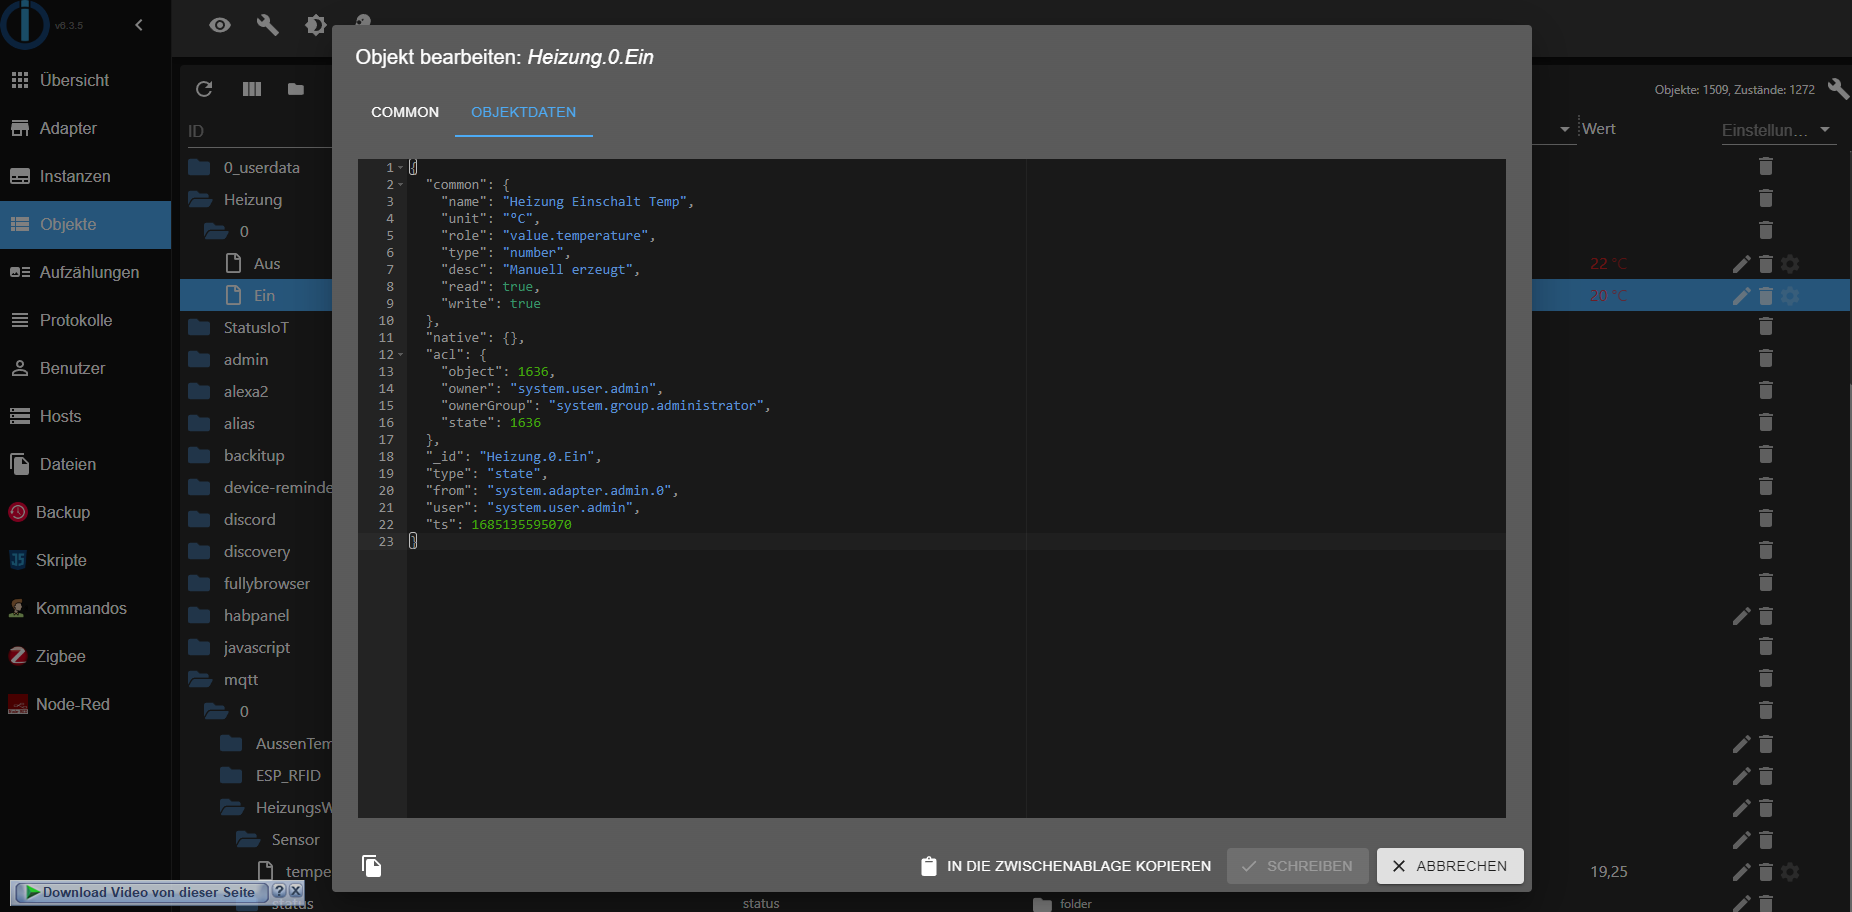Select the StatusIoT folder in tree
Screen dimensions: 1852x912
[256, 328]
